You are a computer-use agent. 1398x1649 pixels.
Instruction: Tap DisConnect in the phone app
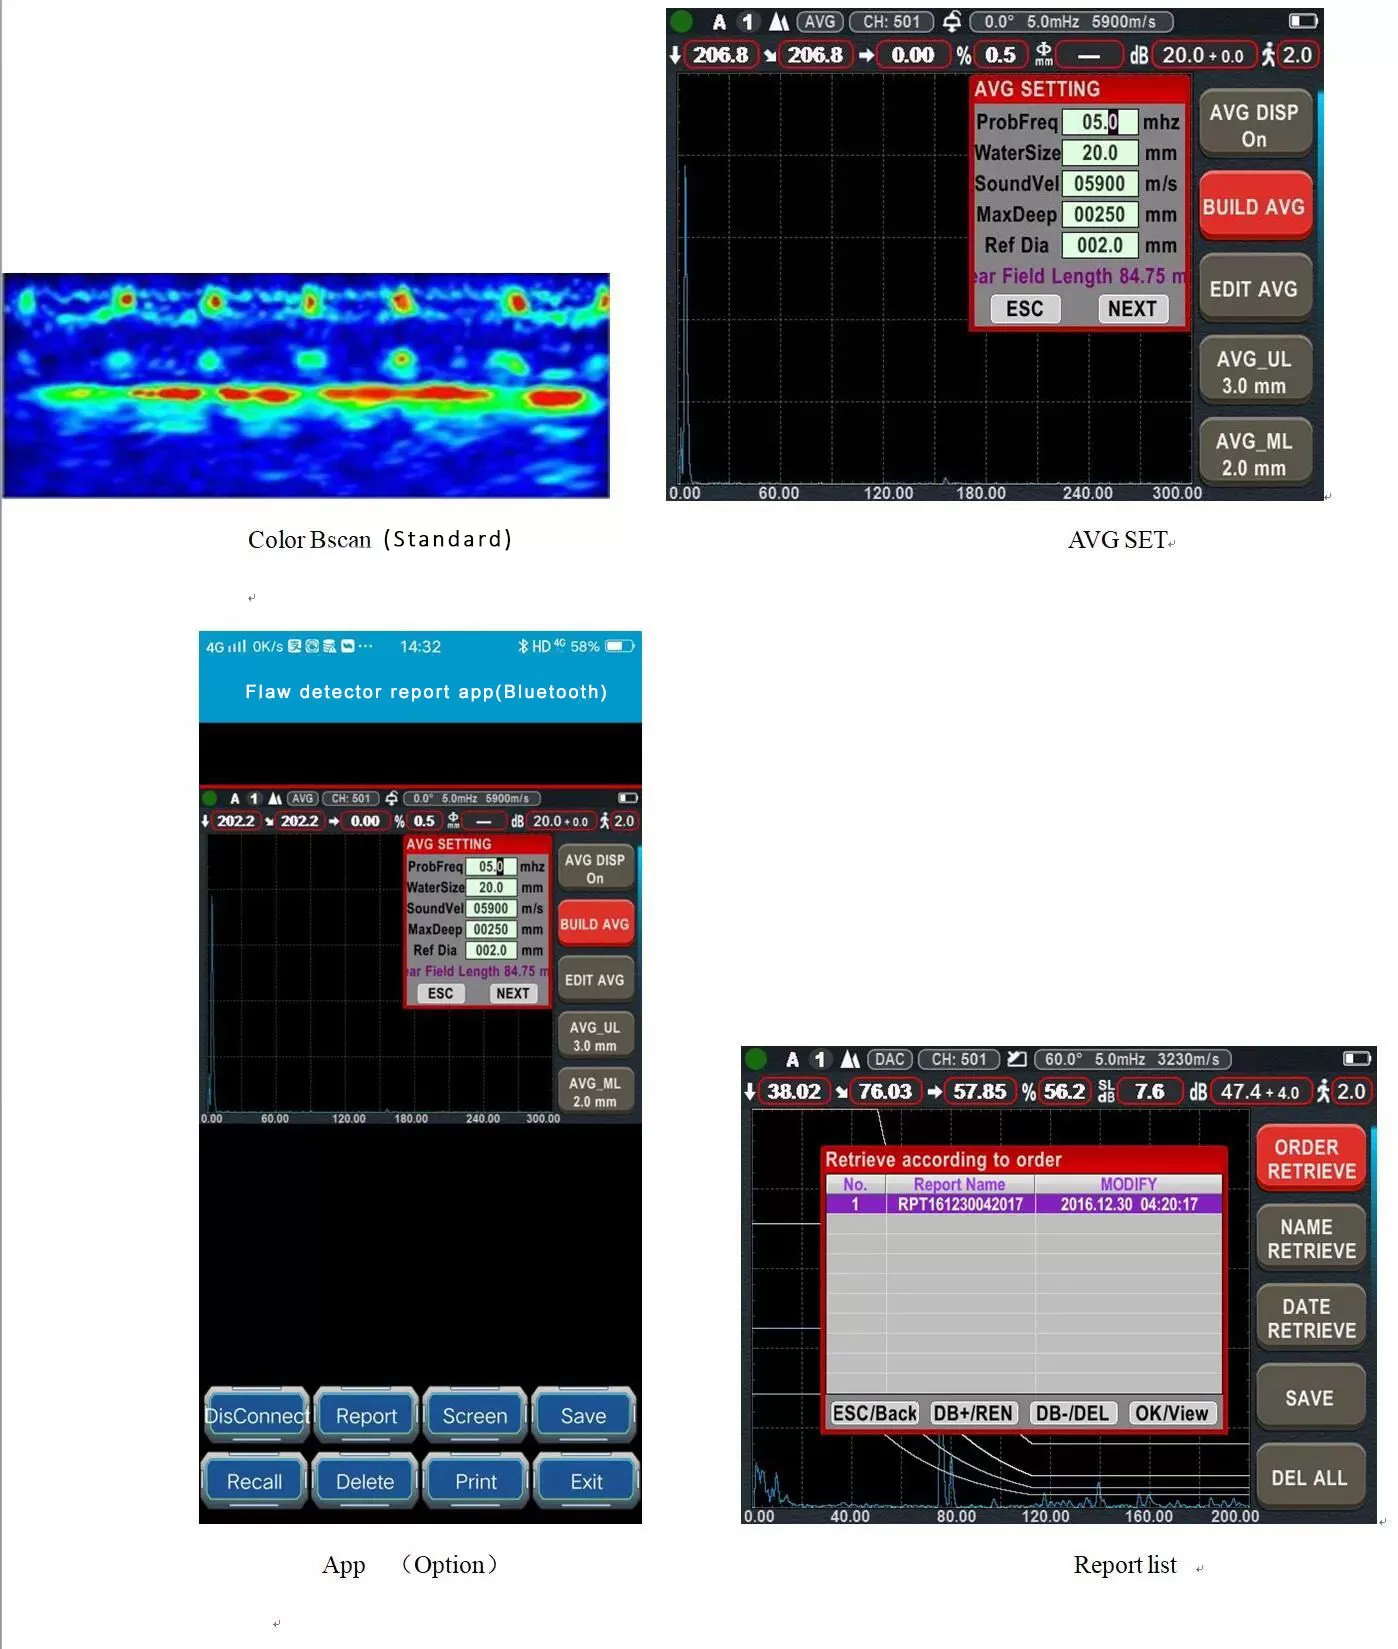256,1416
